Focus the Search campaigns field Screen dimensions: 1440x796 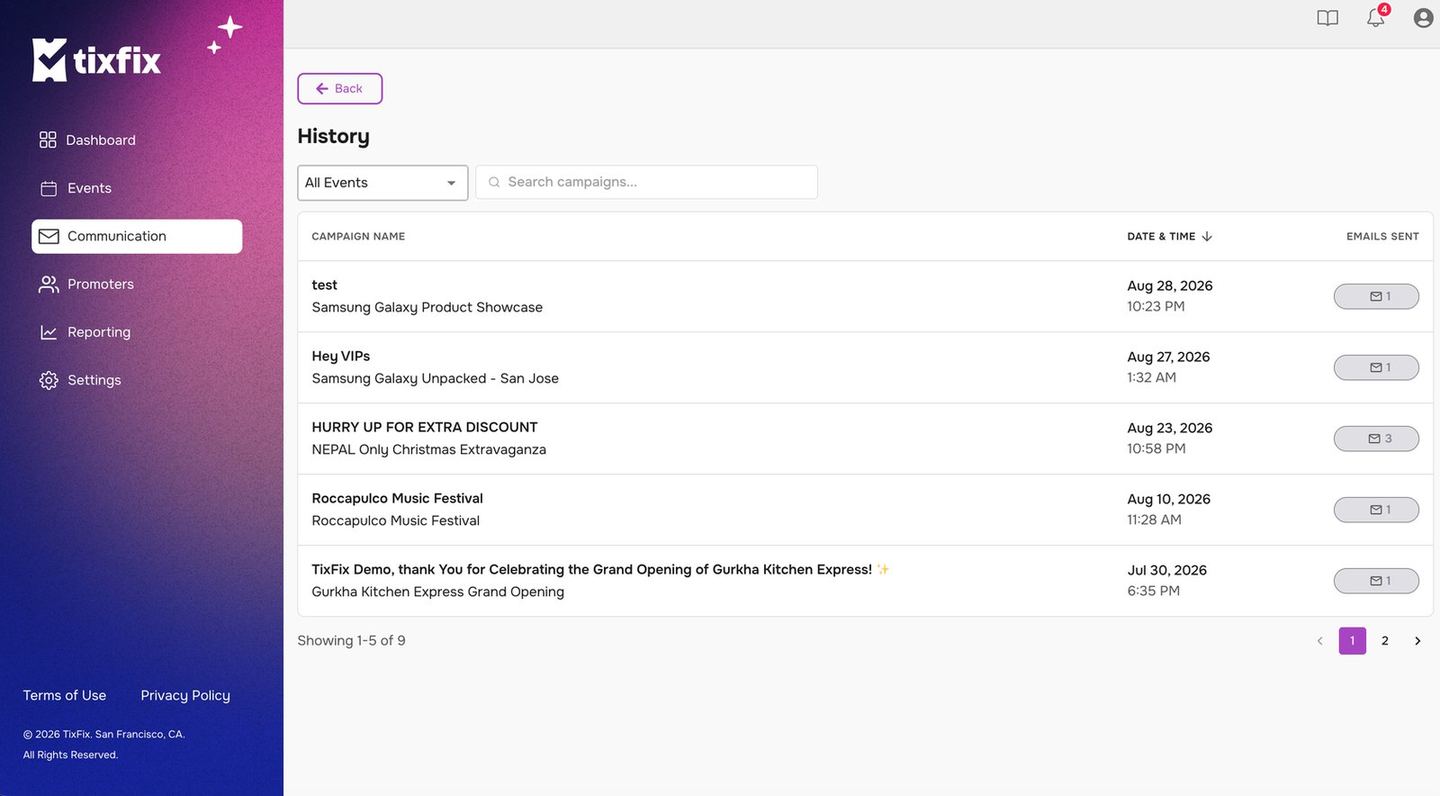(x=647, y=182)
